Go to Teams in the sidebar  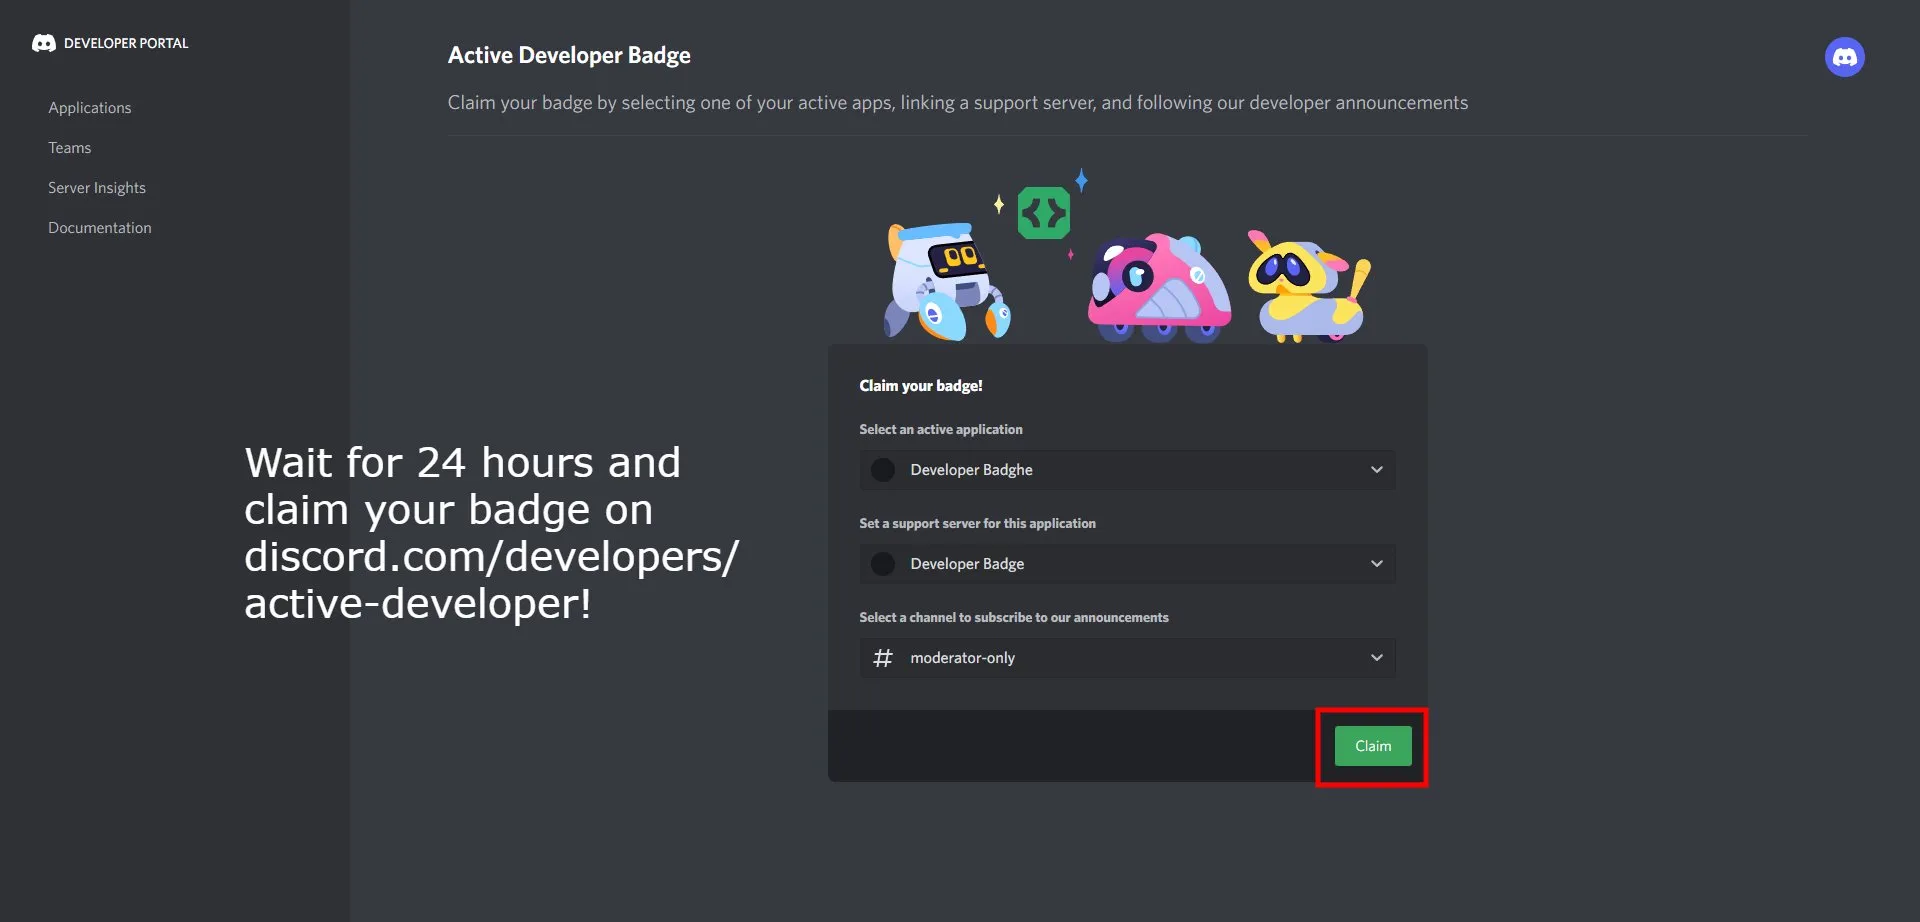coord(70,148)
